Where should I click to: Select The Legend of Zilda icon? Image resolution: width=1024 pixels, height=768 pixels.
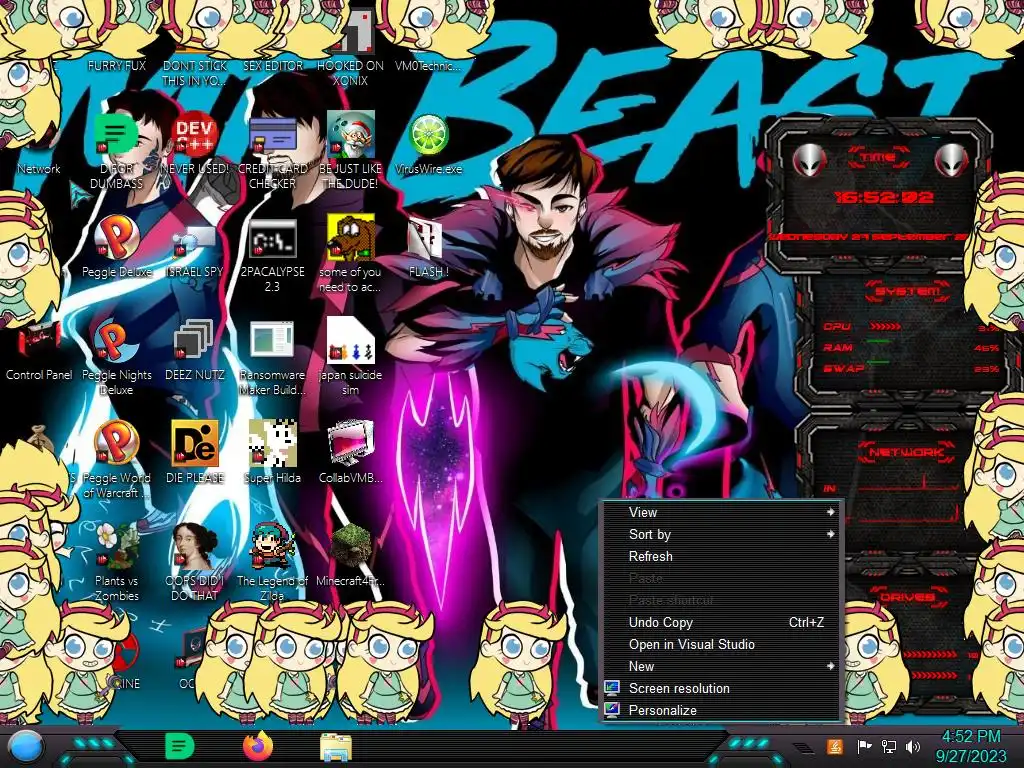pyautogui.click(x=272, y=546)
